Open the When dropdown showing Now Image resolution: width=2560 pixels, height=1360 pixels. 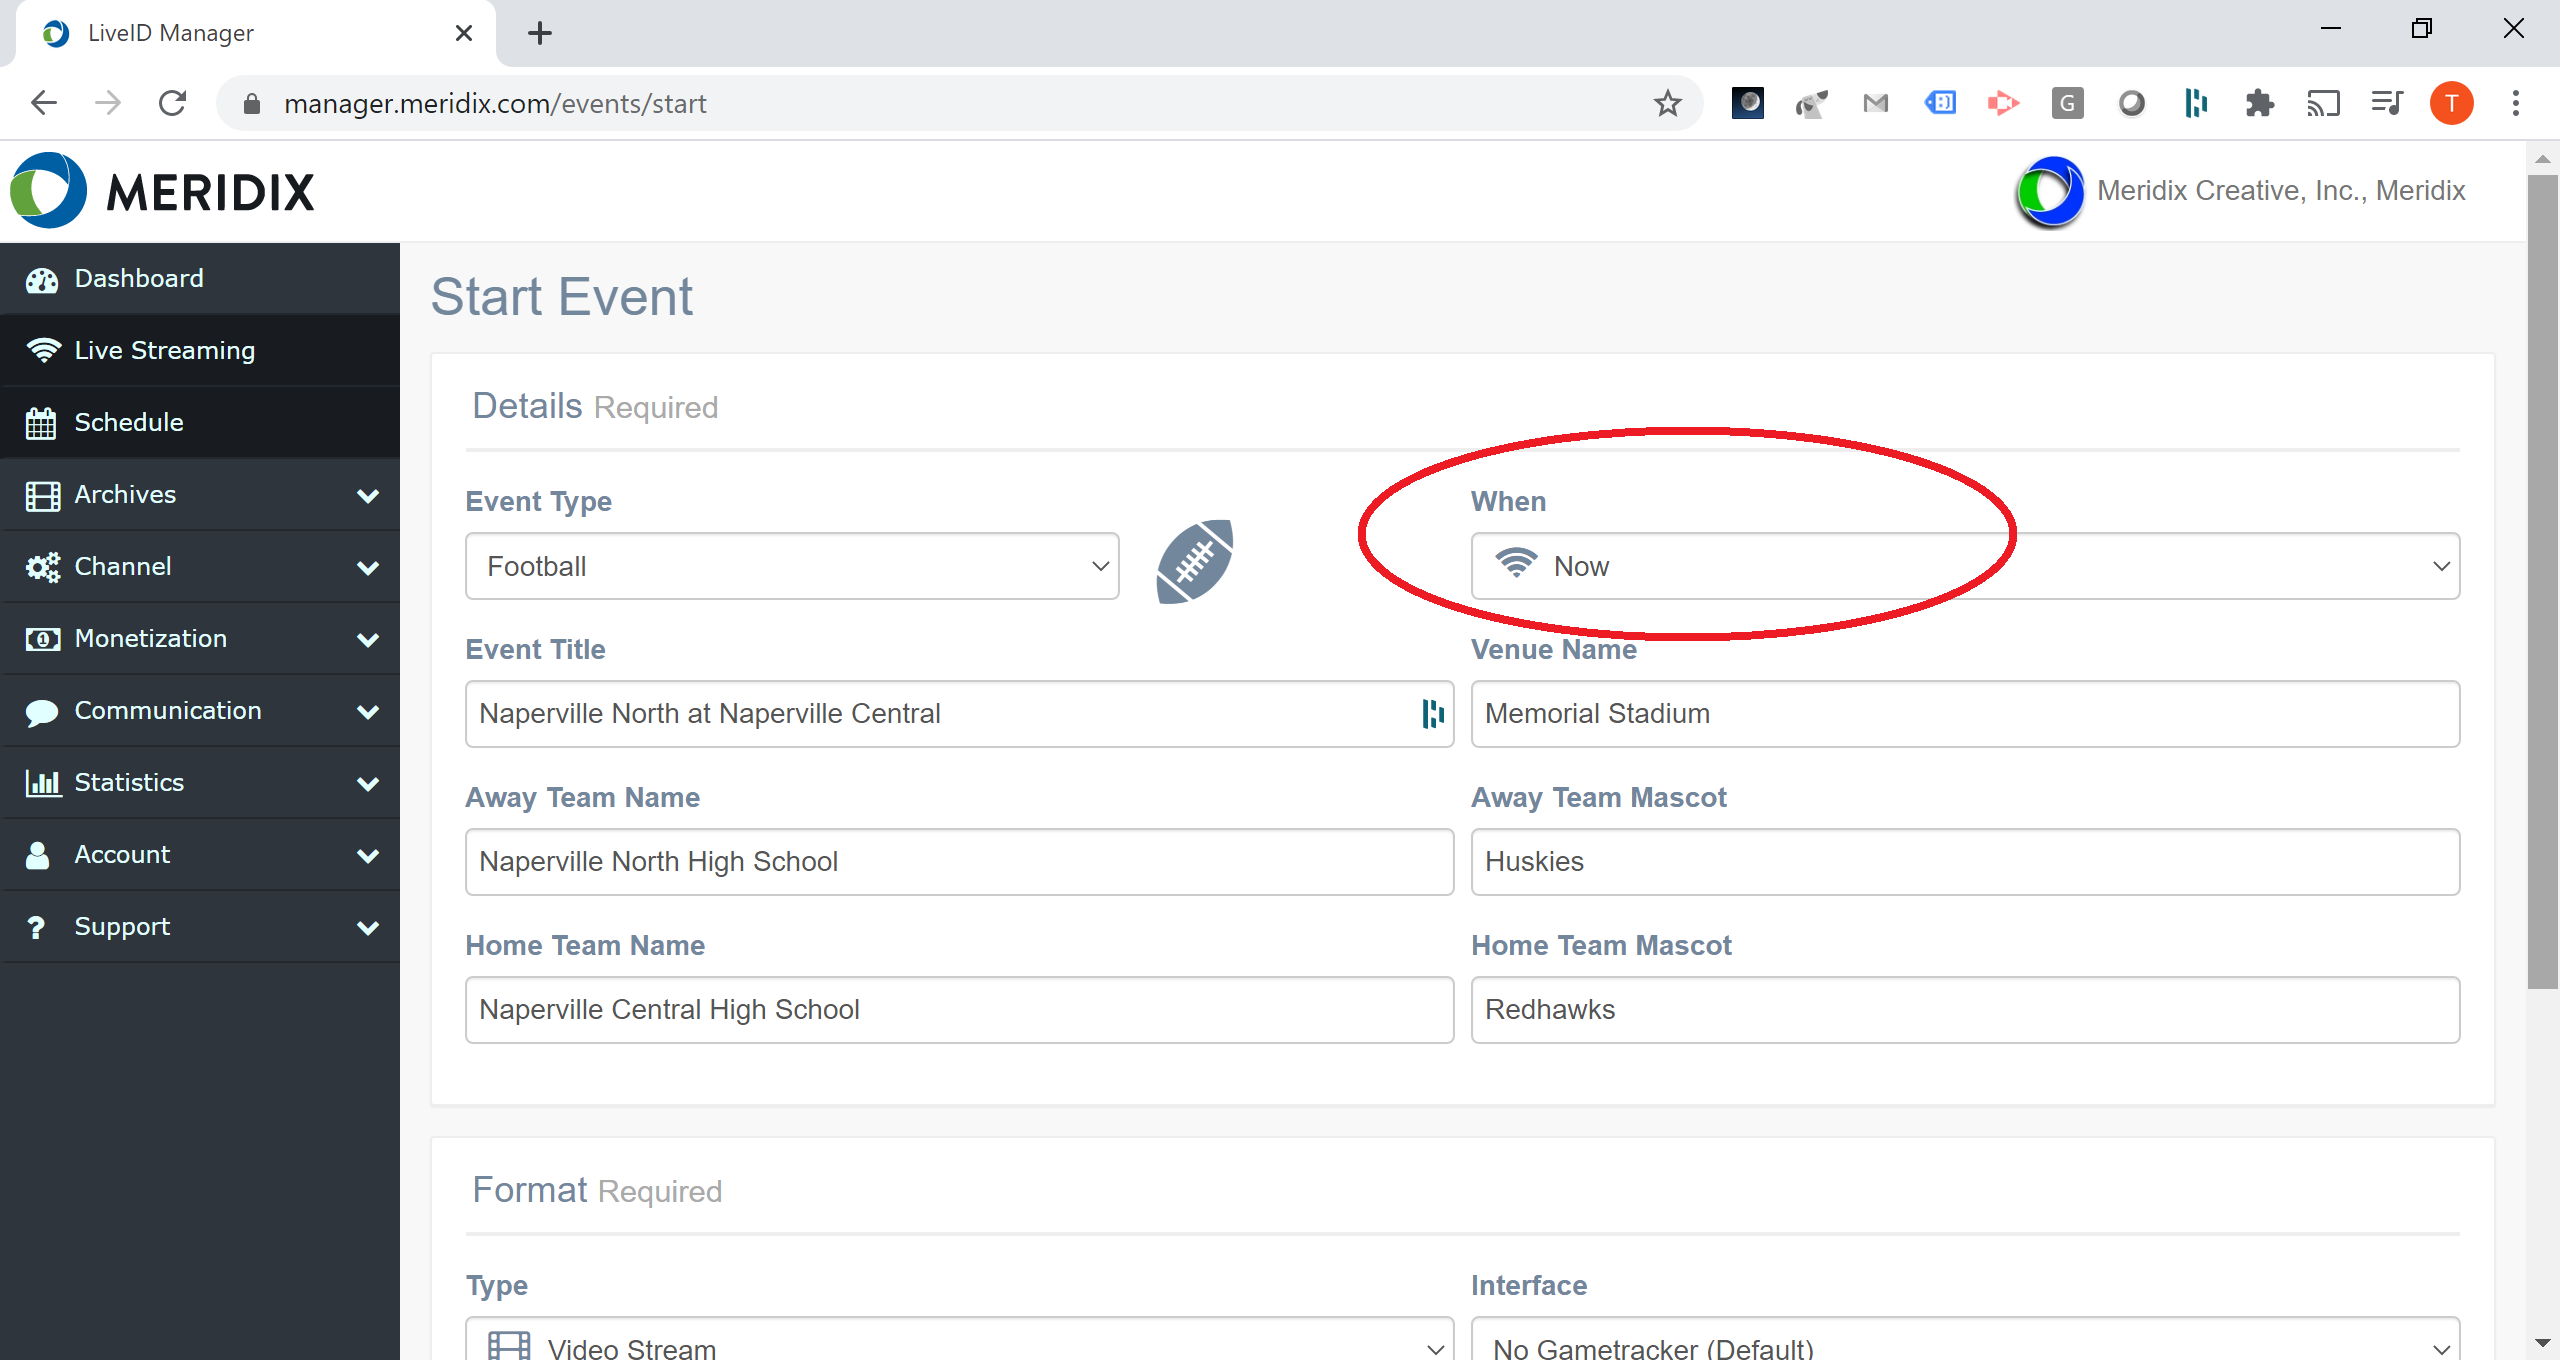click(1964, 566)
